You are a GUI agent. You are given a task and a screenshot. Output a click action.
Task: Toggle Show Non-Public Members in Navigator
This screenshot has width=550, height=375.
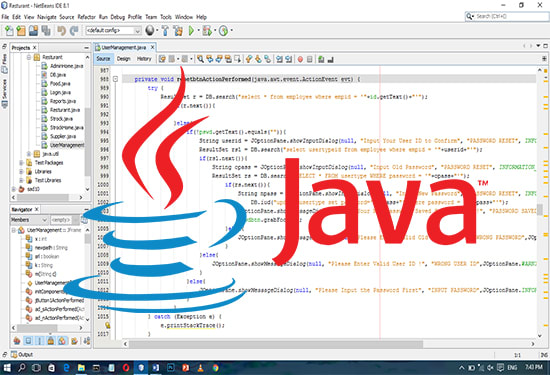click(x=51, y=340)
